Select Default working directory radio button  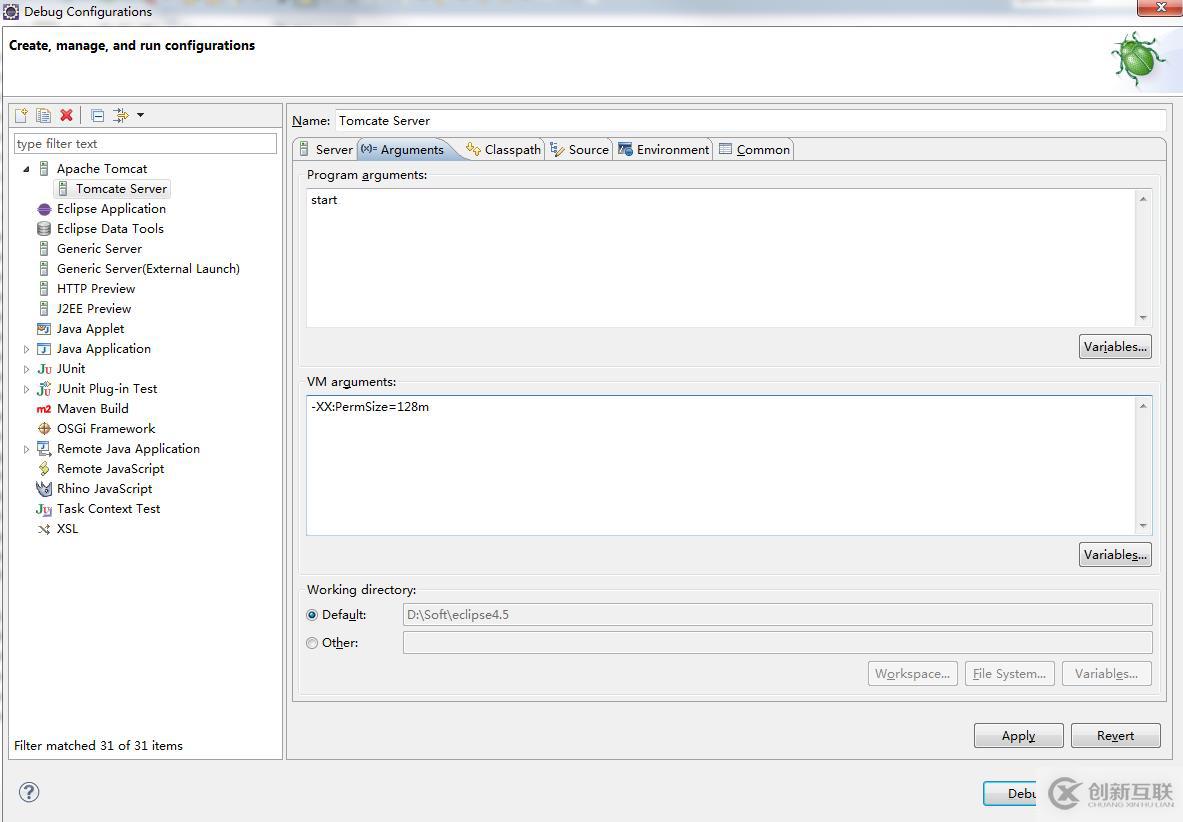(312, 615)
